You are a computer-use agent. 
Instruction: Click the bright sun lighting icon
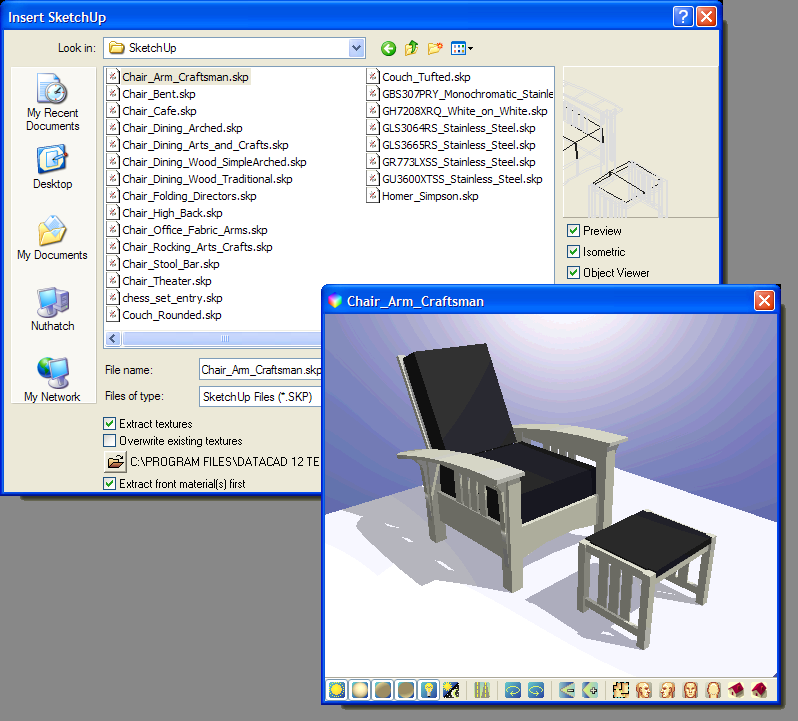[336, 690]
